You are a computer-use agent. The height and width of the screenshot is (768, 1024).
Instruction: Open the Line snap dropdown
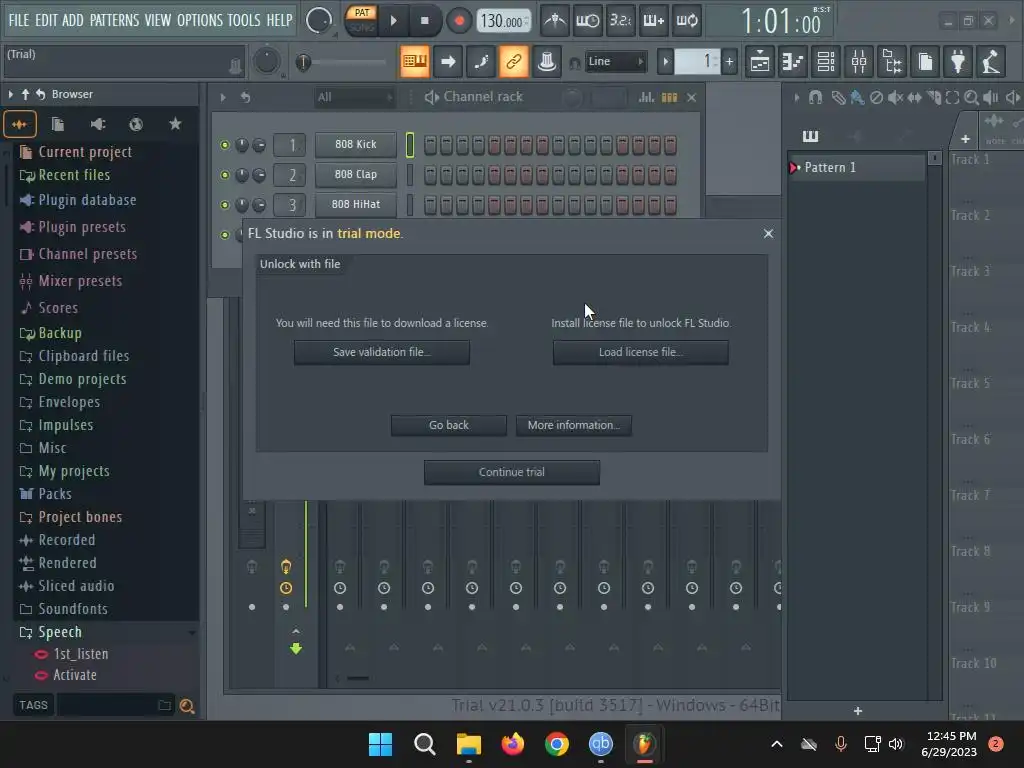pos(615,61)
